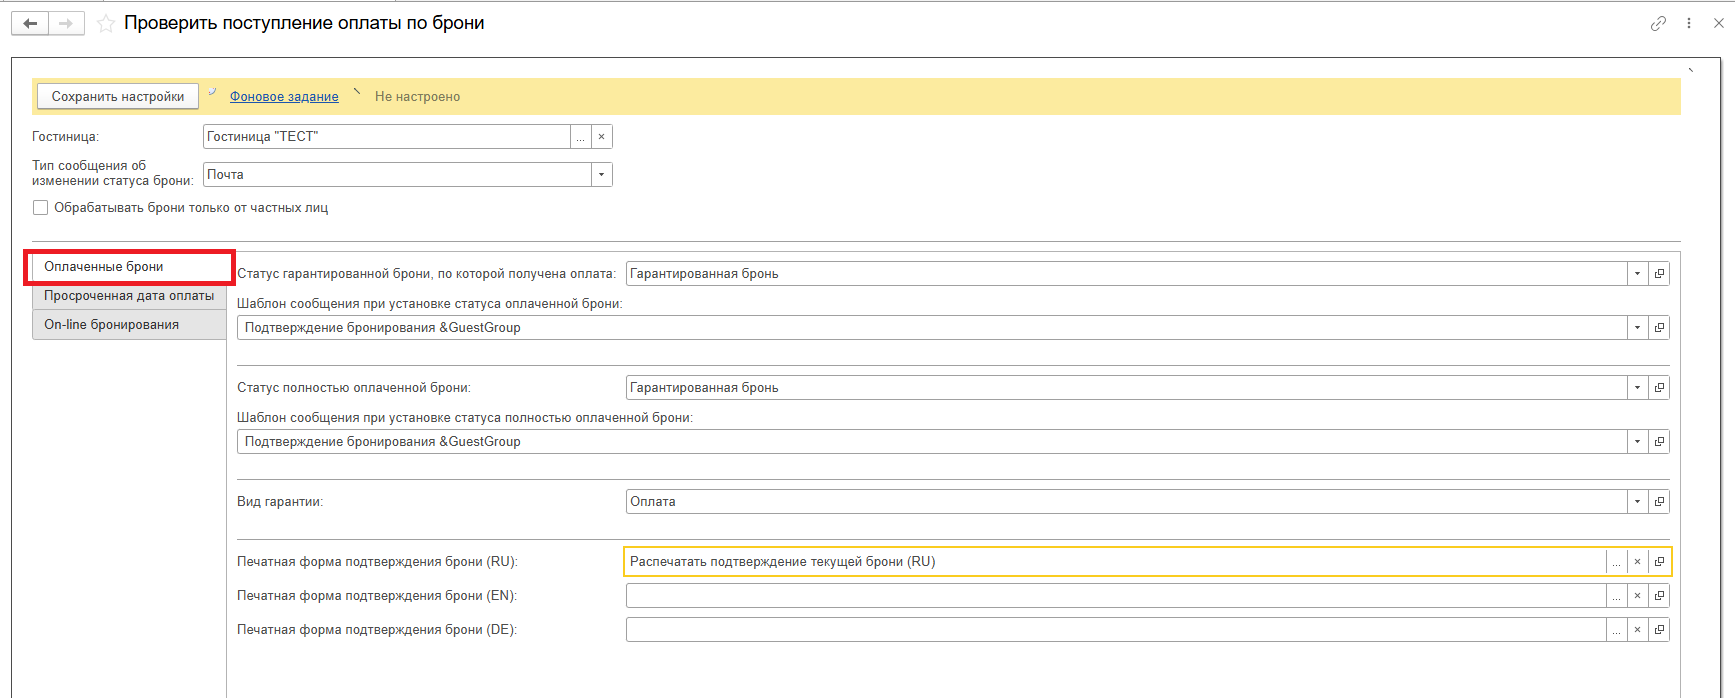The image size is (1735, 698).
Task: Open Печатная форма (DE) item card
Action: point(1659,630)
